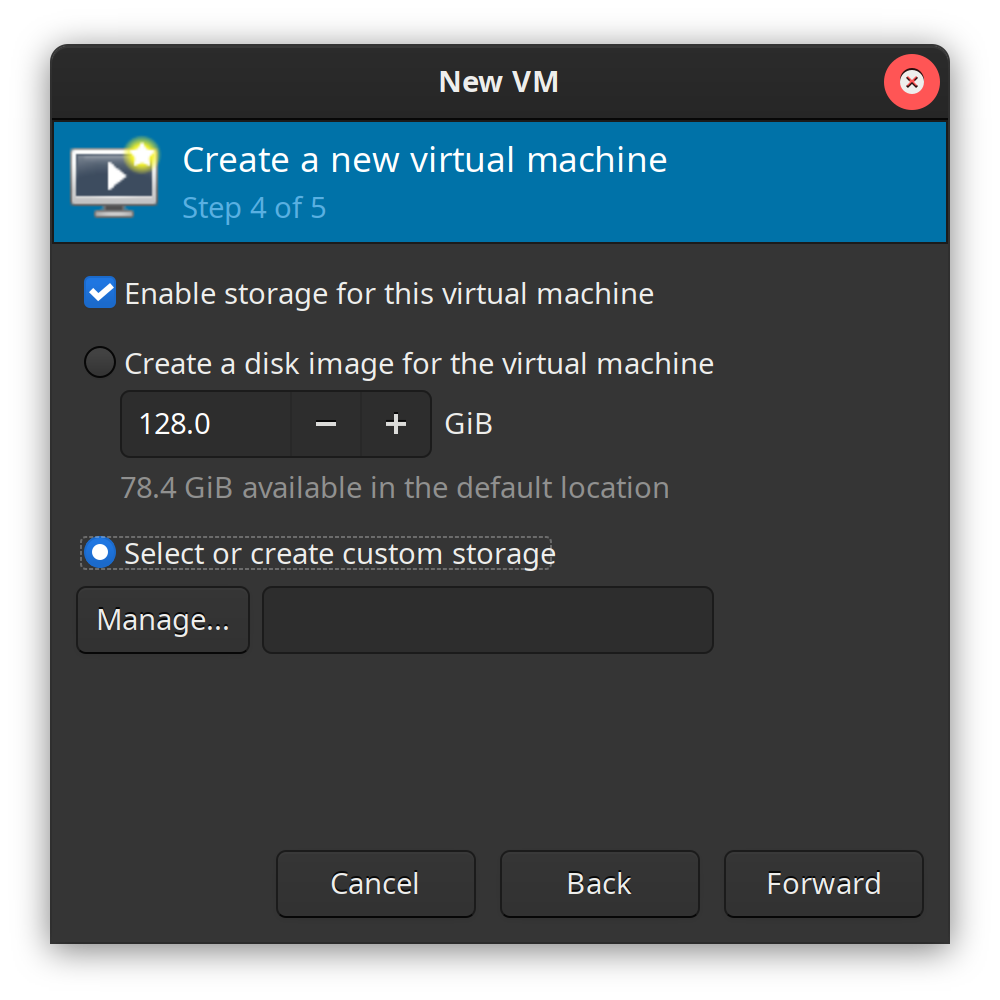The image size is (1000, 1000).
Task: Click the Create a new virtual machine heading
Action: 424,160
